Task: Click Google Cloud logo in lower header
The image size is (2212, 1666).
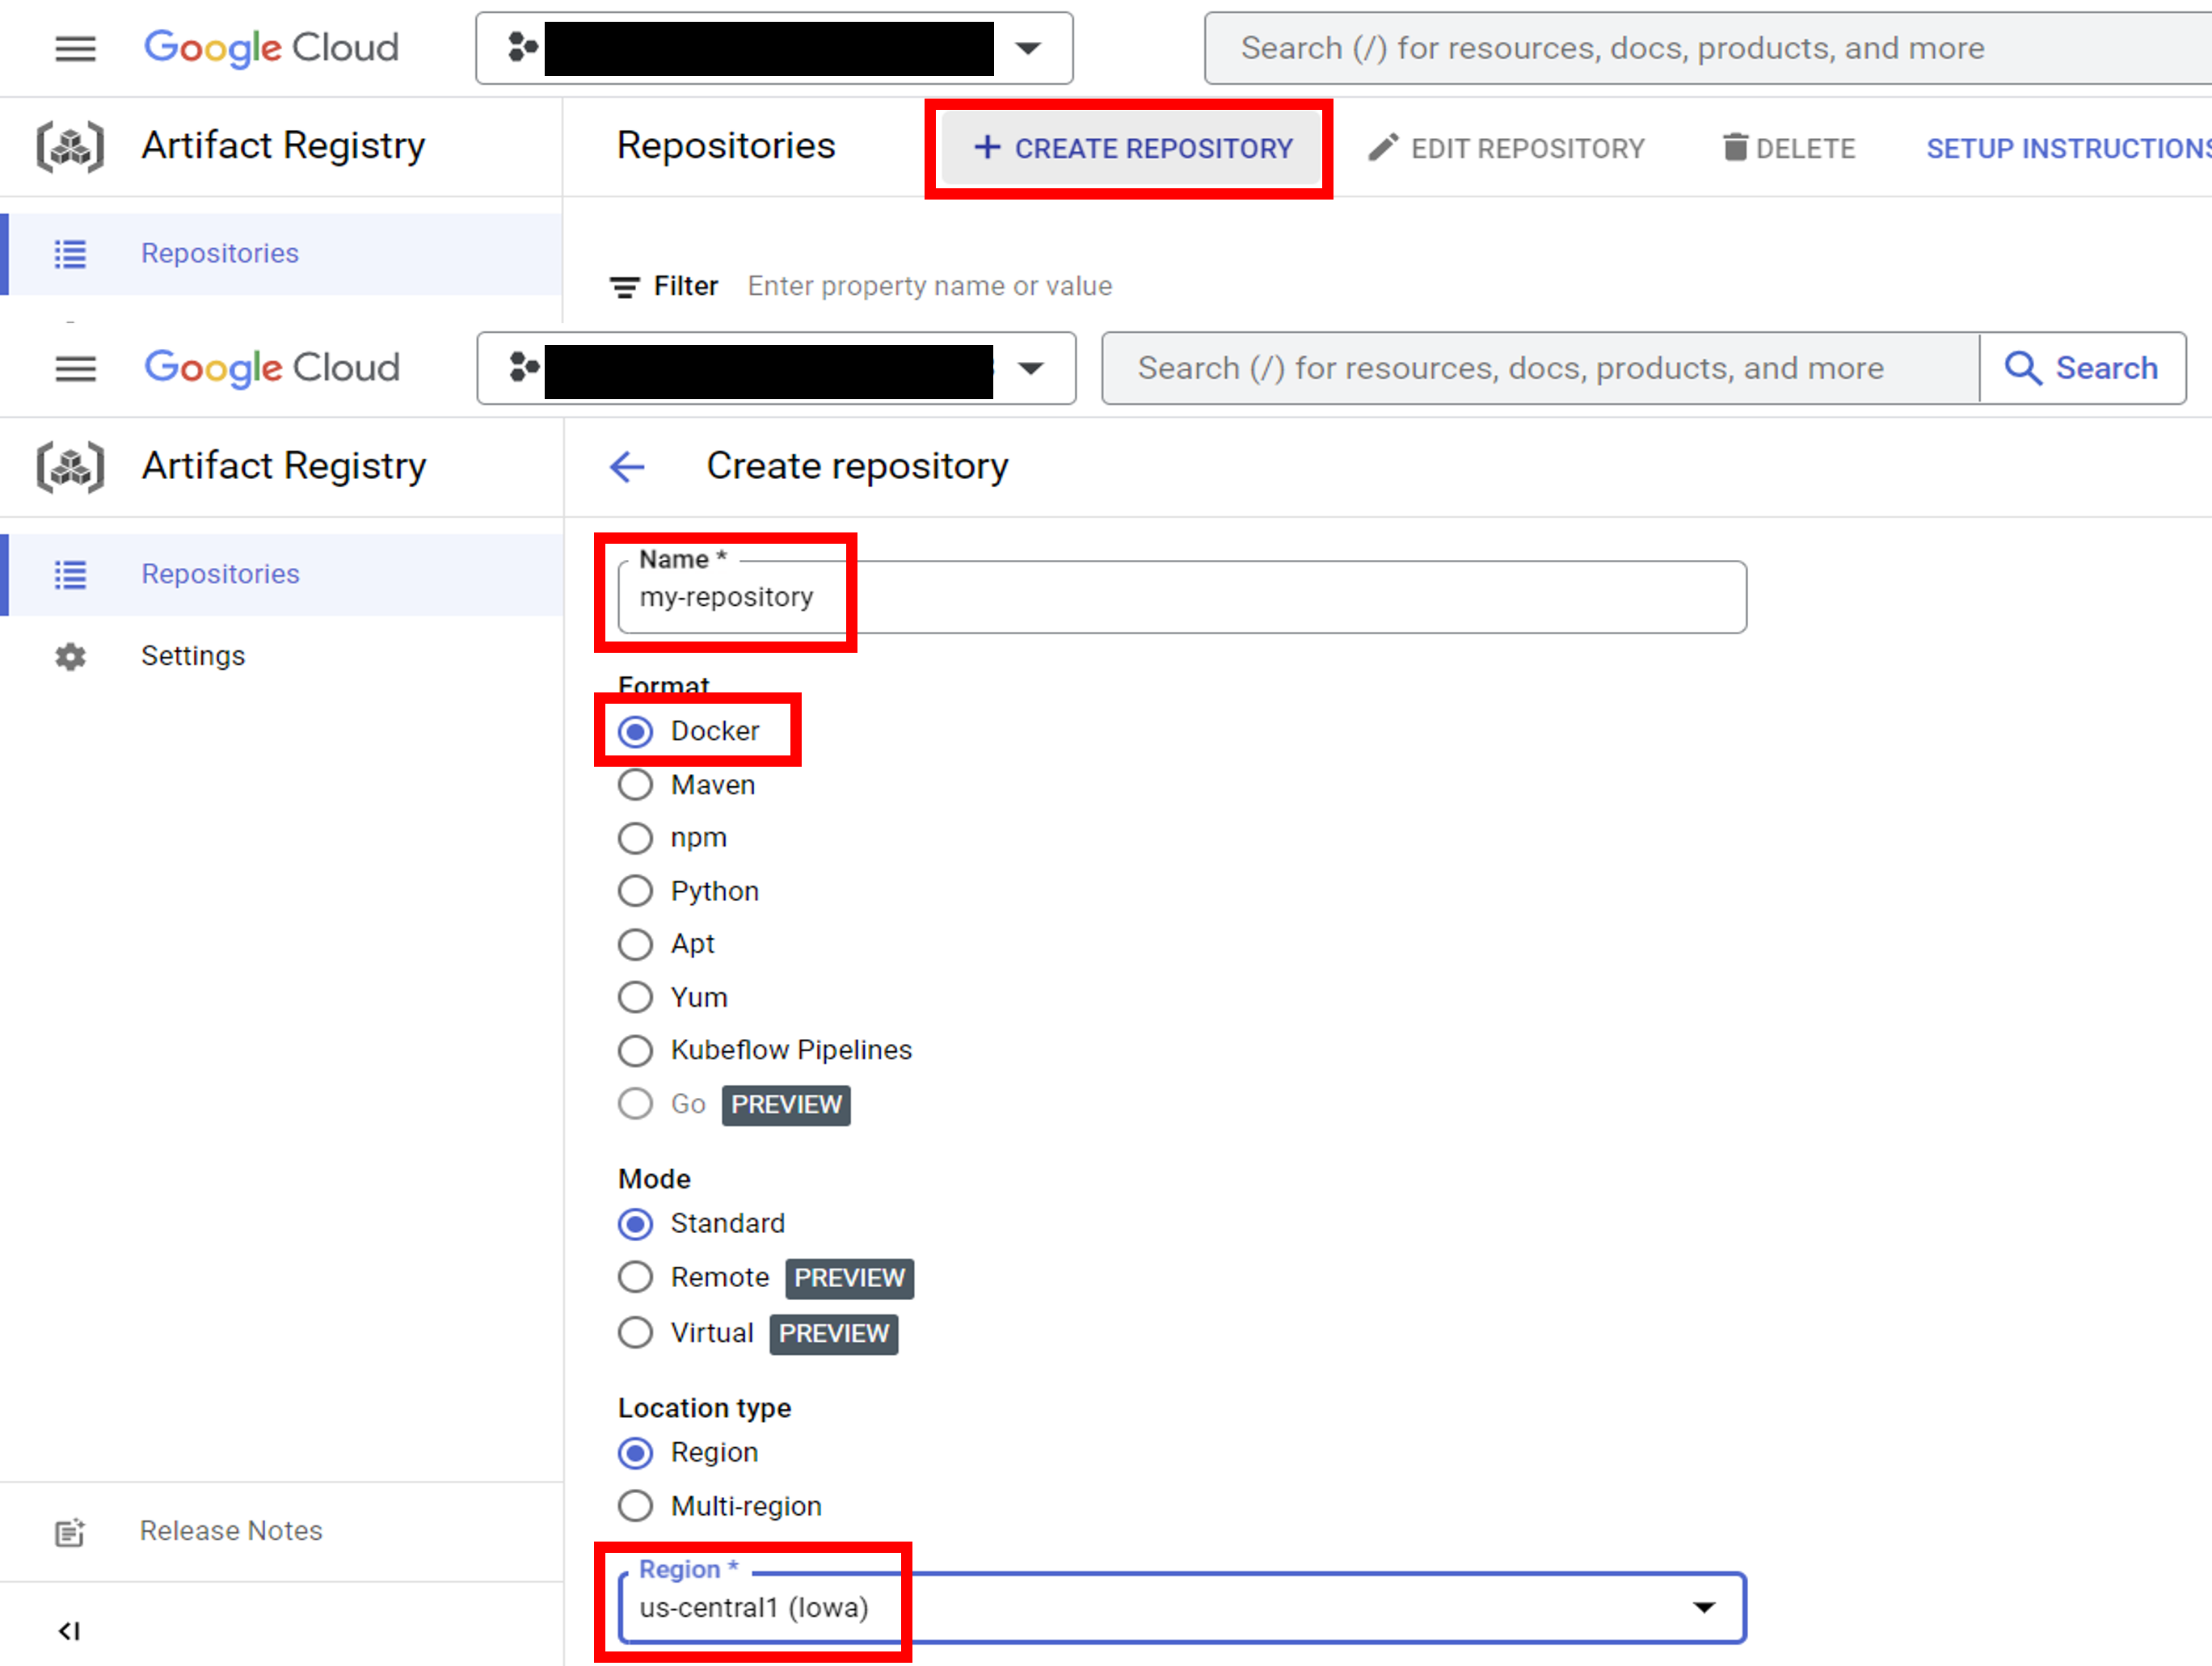Action: click(271, 368)
